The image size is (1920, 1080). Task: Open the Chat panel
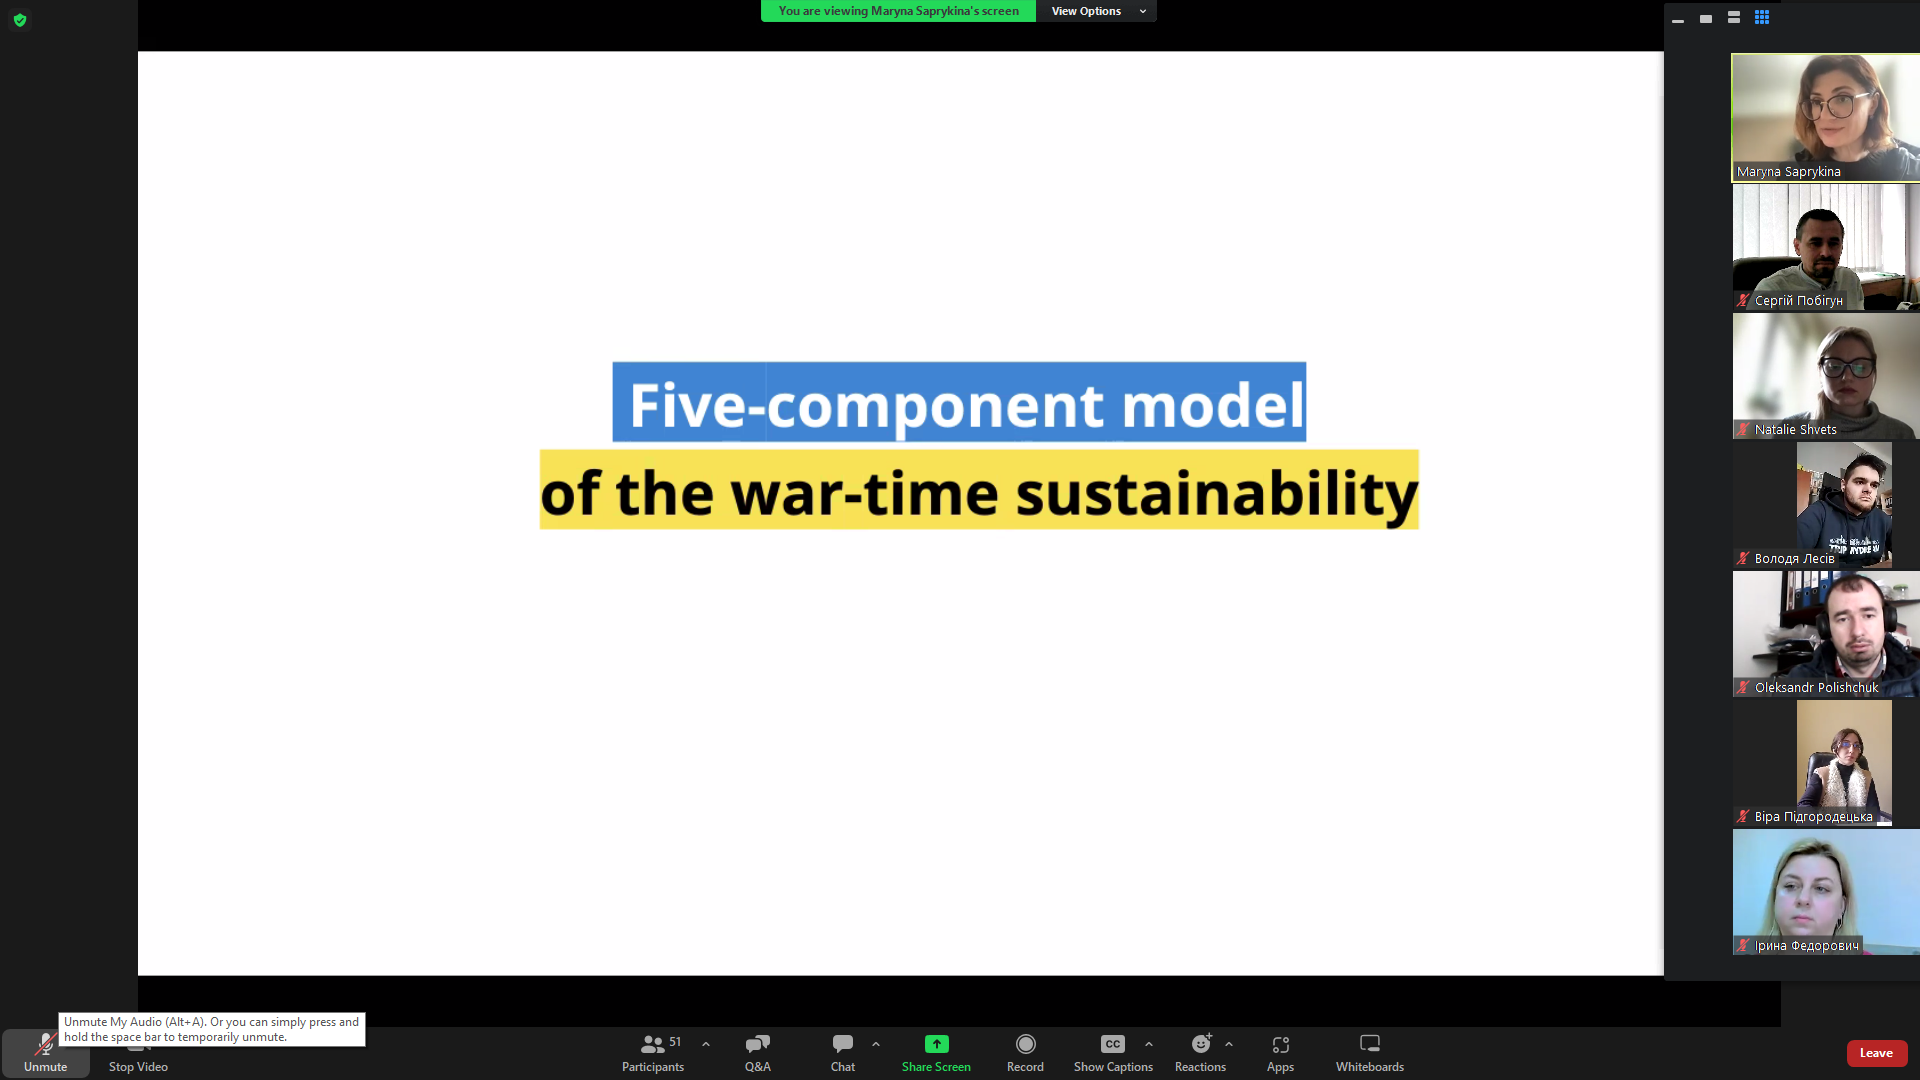(x=842, y=1052)
